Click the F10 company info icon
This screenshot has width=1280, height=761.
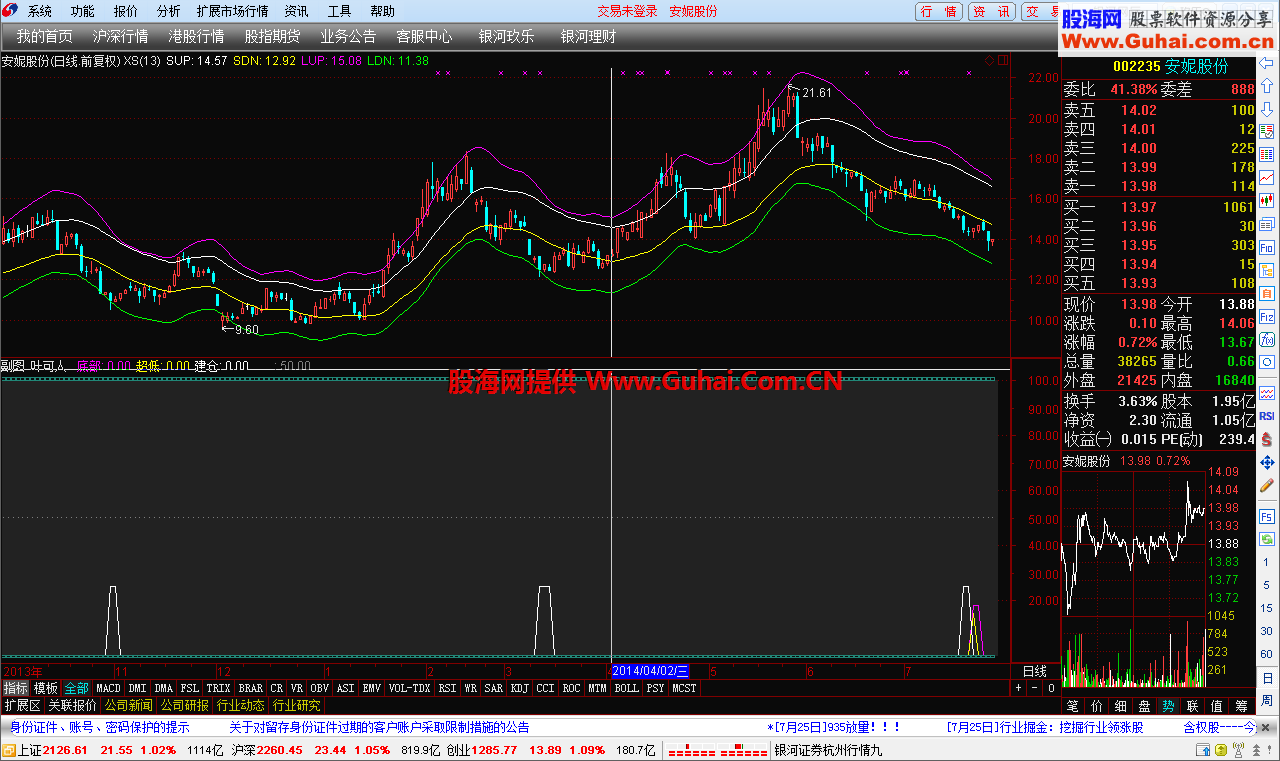point(1267,246)
